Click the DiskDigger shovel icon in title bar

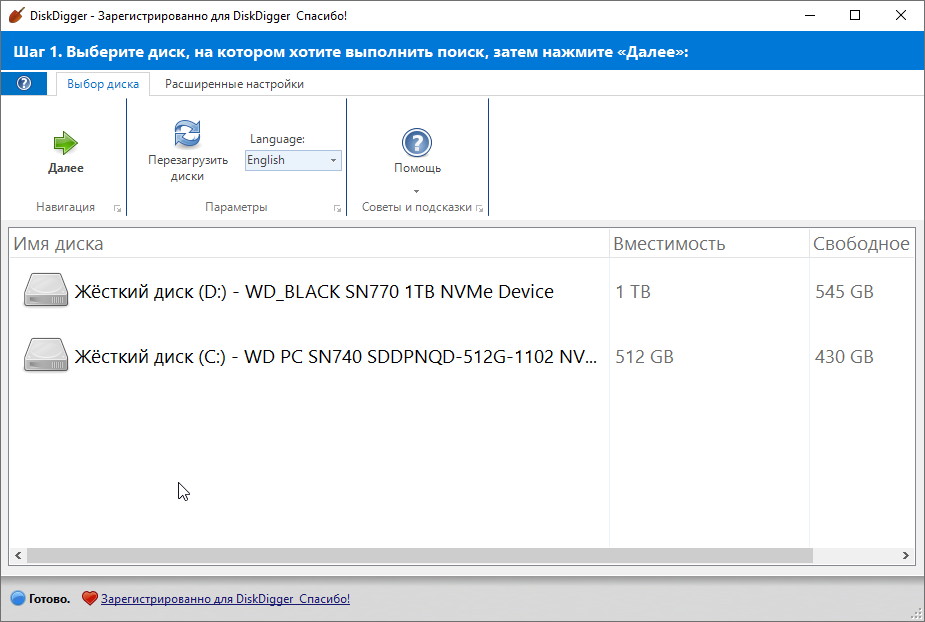click(16, 15)
